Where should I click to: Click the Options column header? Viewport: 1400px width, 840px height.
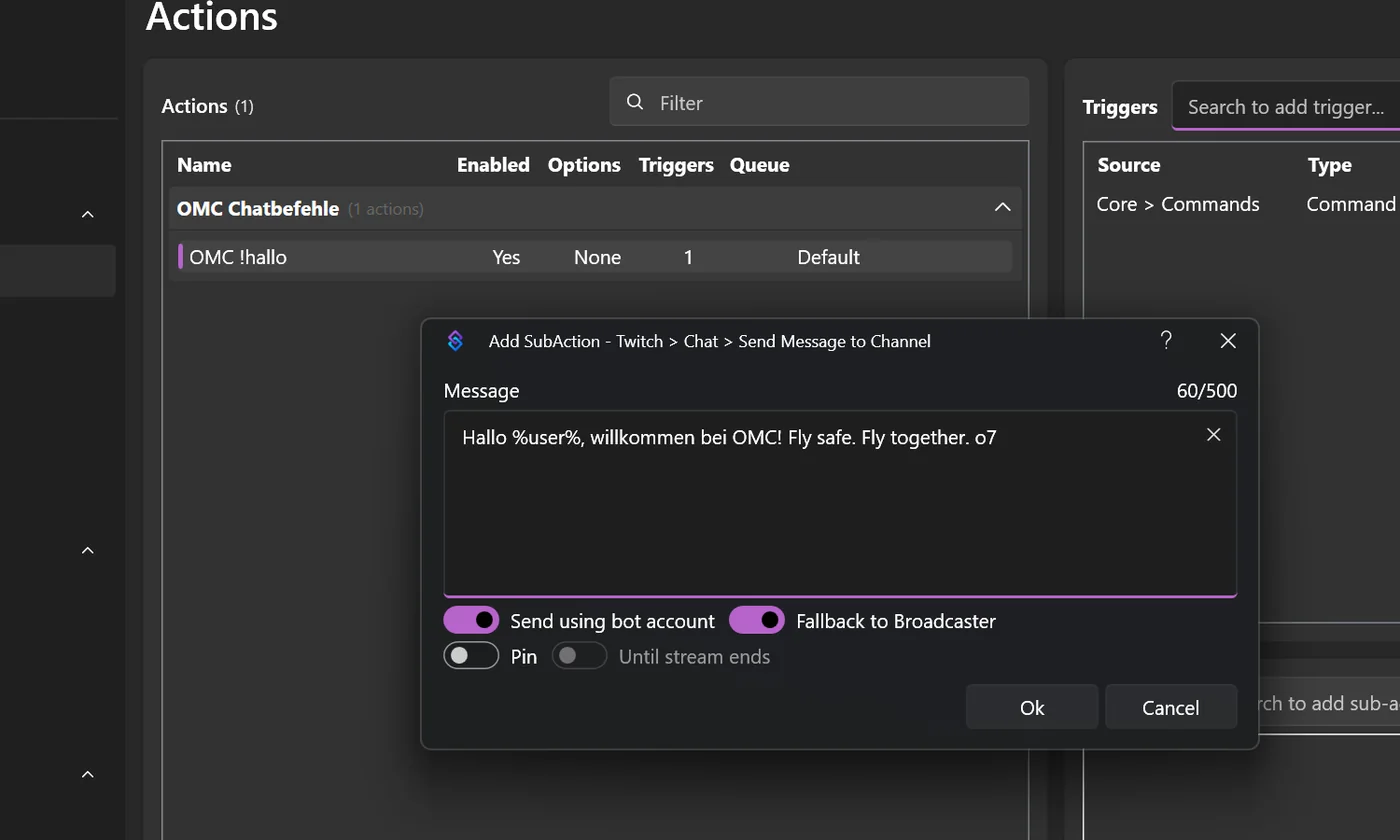click(584, 165)
